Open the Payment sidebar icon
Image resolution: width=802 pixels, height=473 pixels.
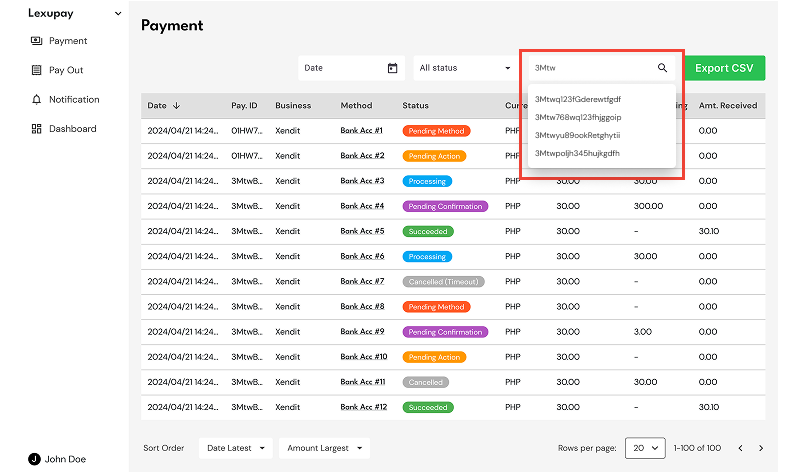[x=36, y=41]
